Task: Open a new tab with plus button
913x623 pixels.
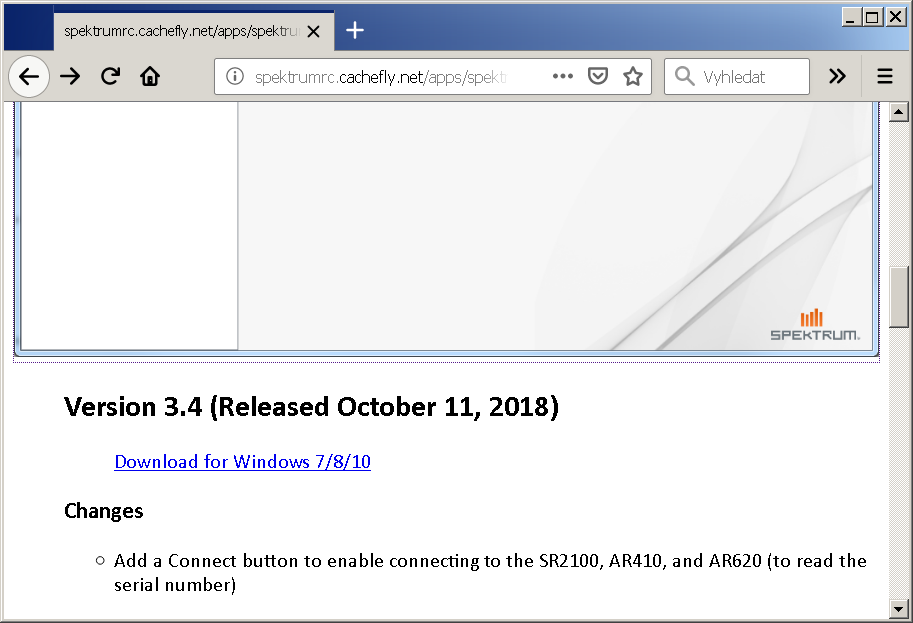Action: point(354,30)
